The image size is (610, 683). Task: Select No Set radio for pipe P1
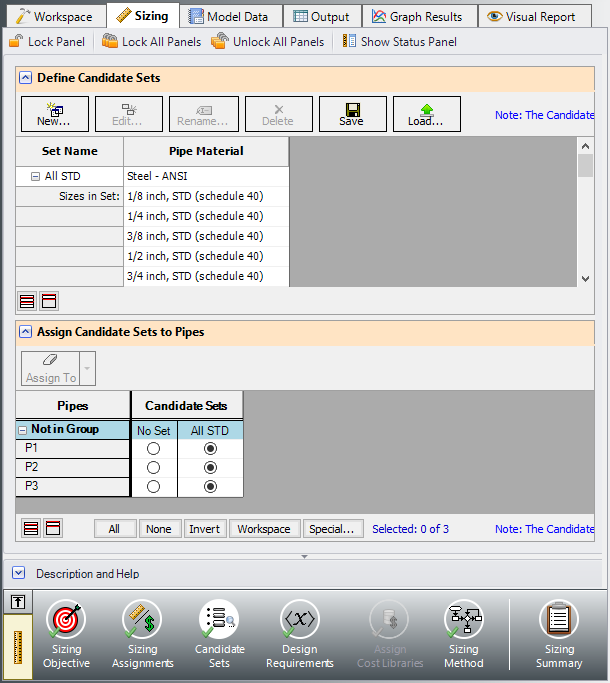154,449
